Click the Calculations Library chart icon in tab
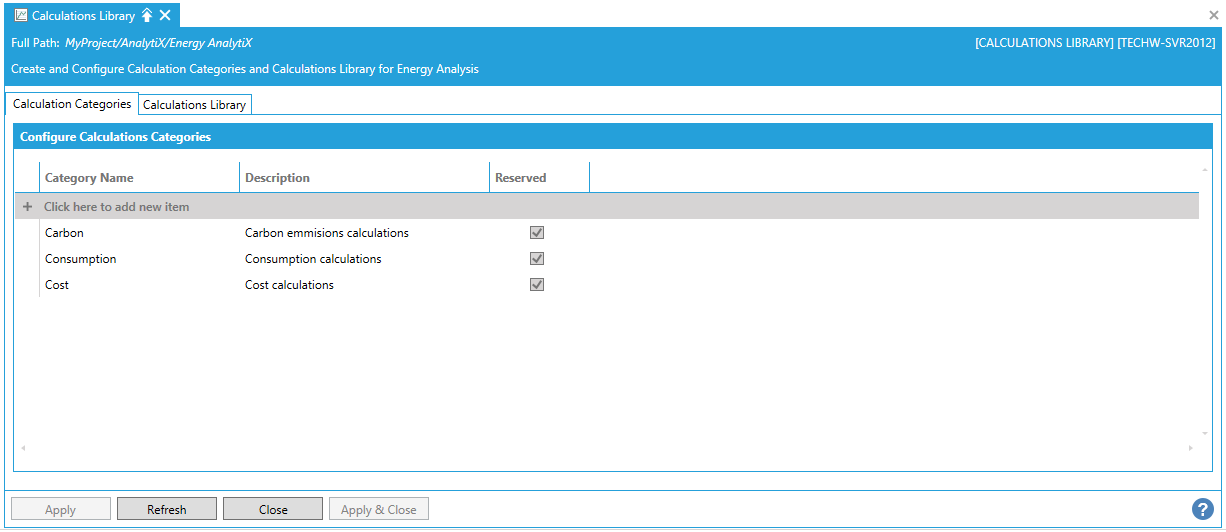 tap(21, 15)
